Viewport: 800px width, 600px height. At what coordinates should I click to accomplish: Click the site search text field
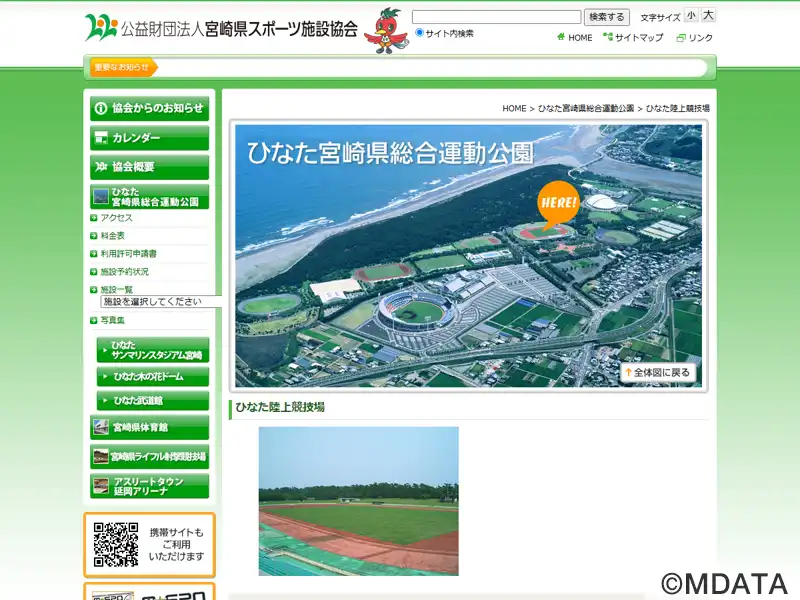[x=496, y=17]
